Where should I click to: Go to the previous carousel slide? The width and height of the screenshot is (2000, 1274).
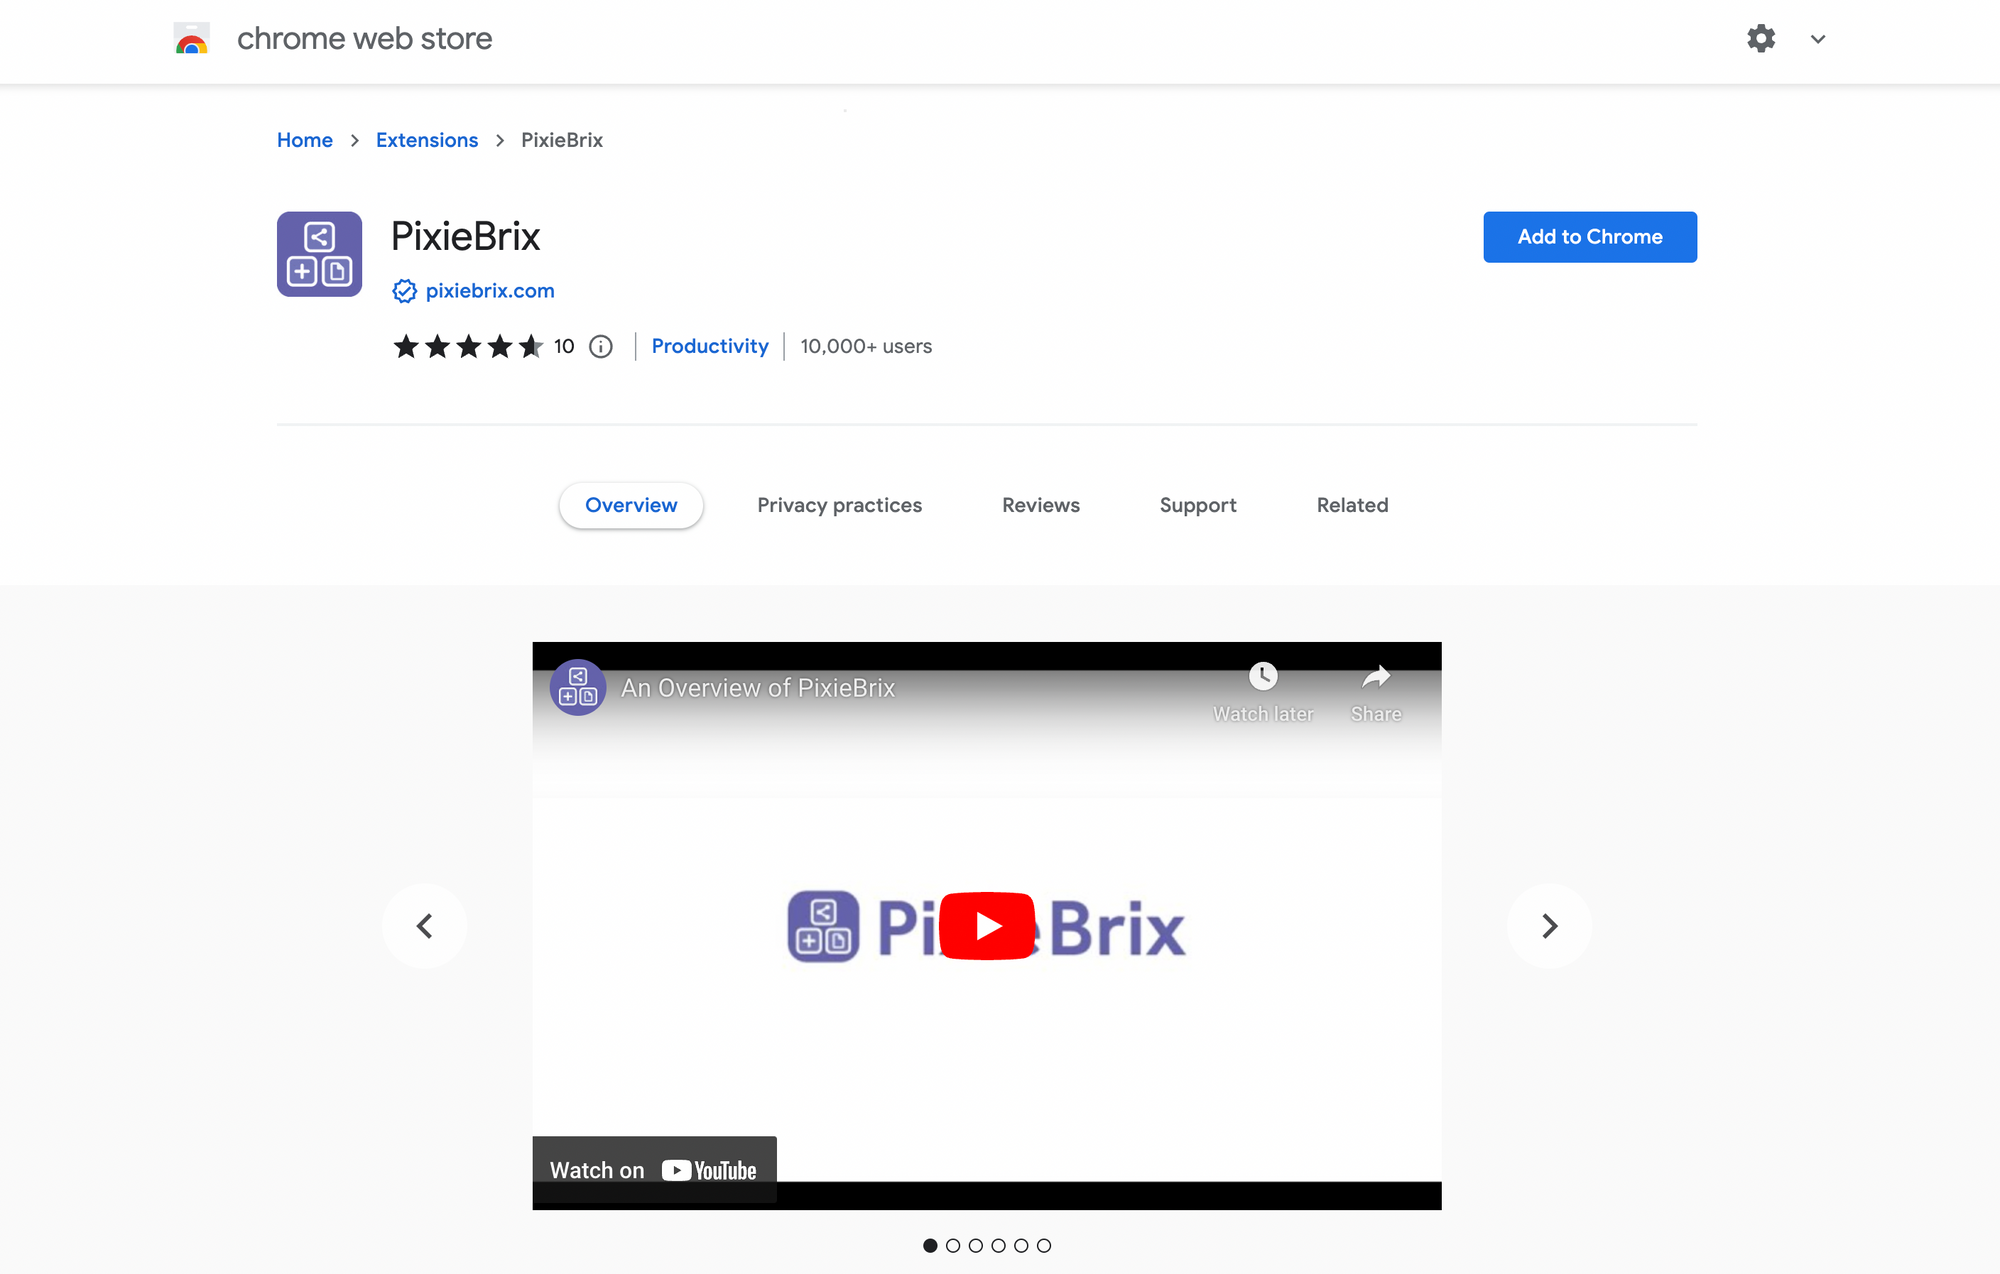(424, 925)
